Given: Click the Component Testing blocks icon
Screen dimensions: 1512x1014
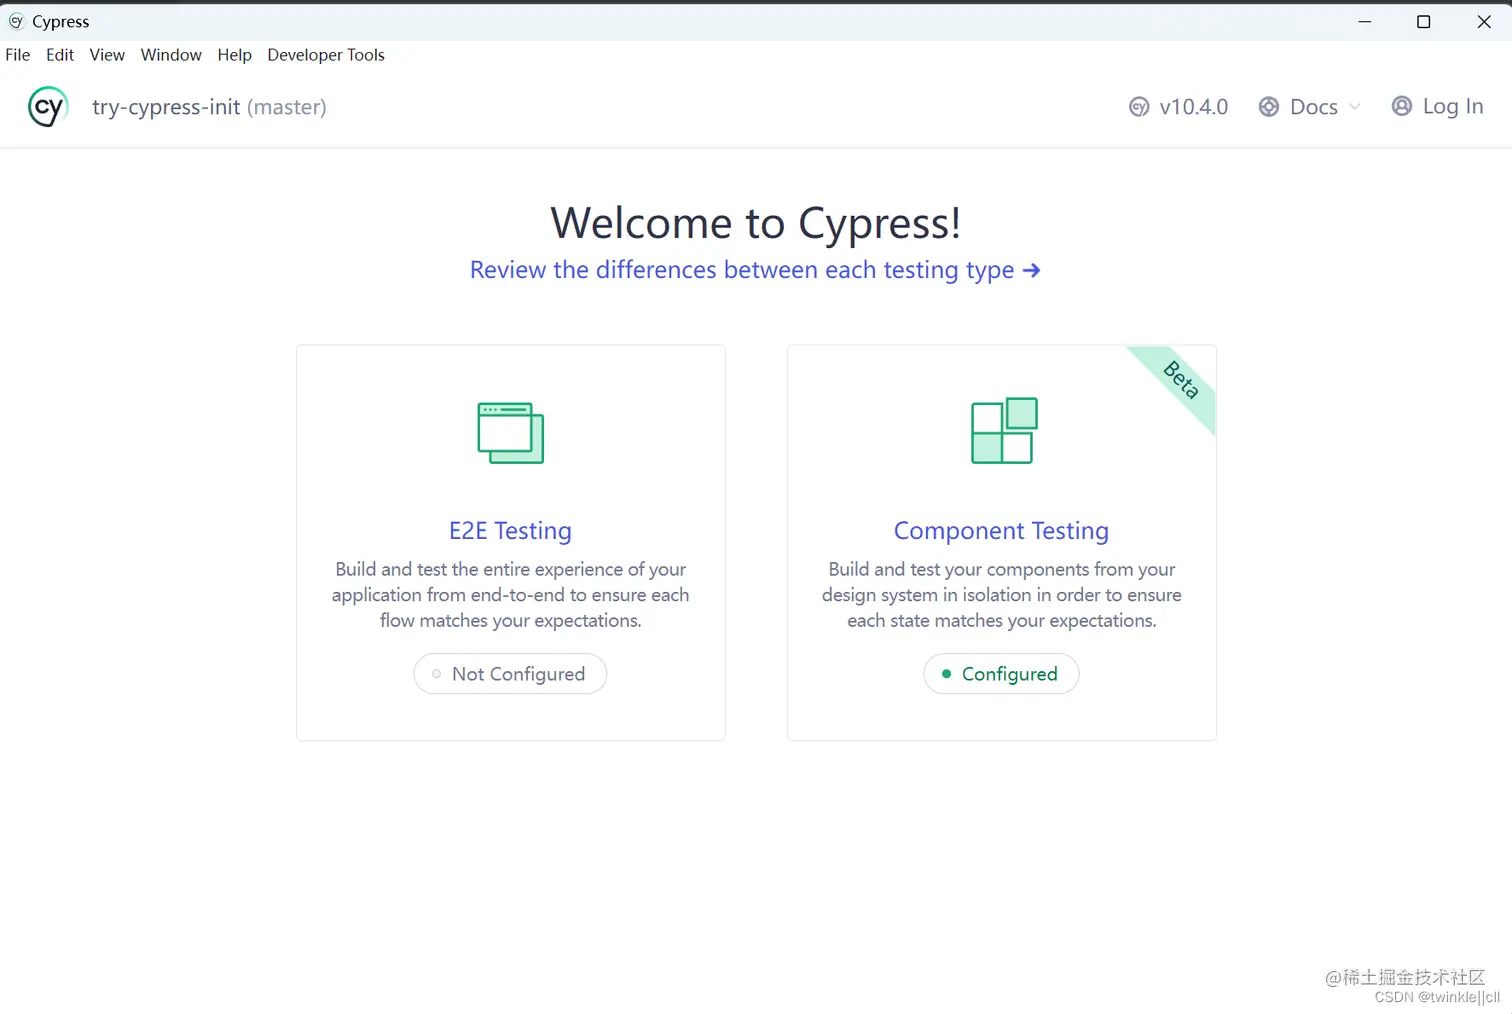Looking at the screenshot, I should tap(1004, 431).
